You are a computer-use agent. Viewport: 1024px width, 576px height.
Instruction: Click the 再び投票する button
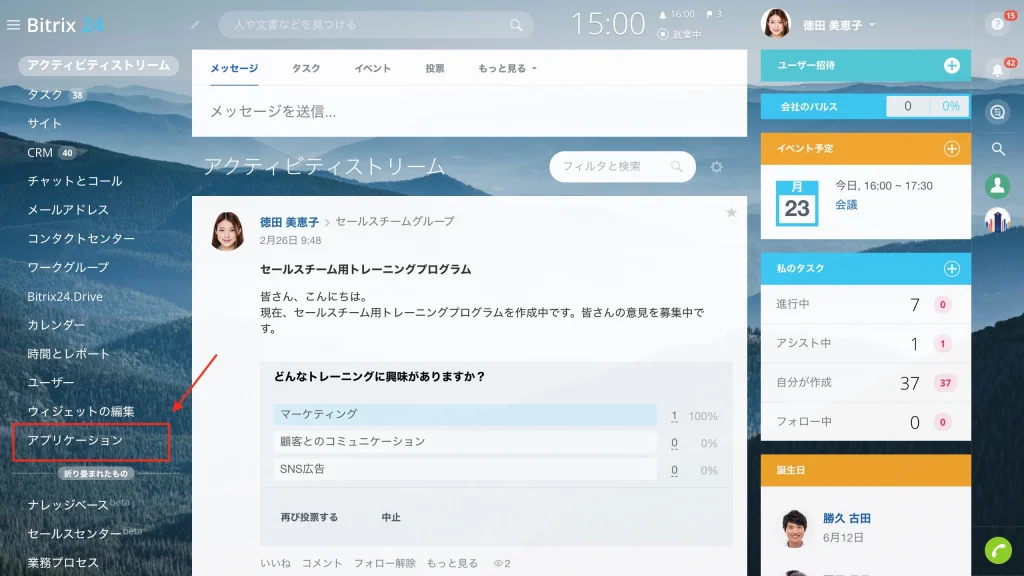pos(309,517)
